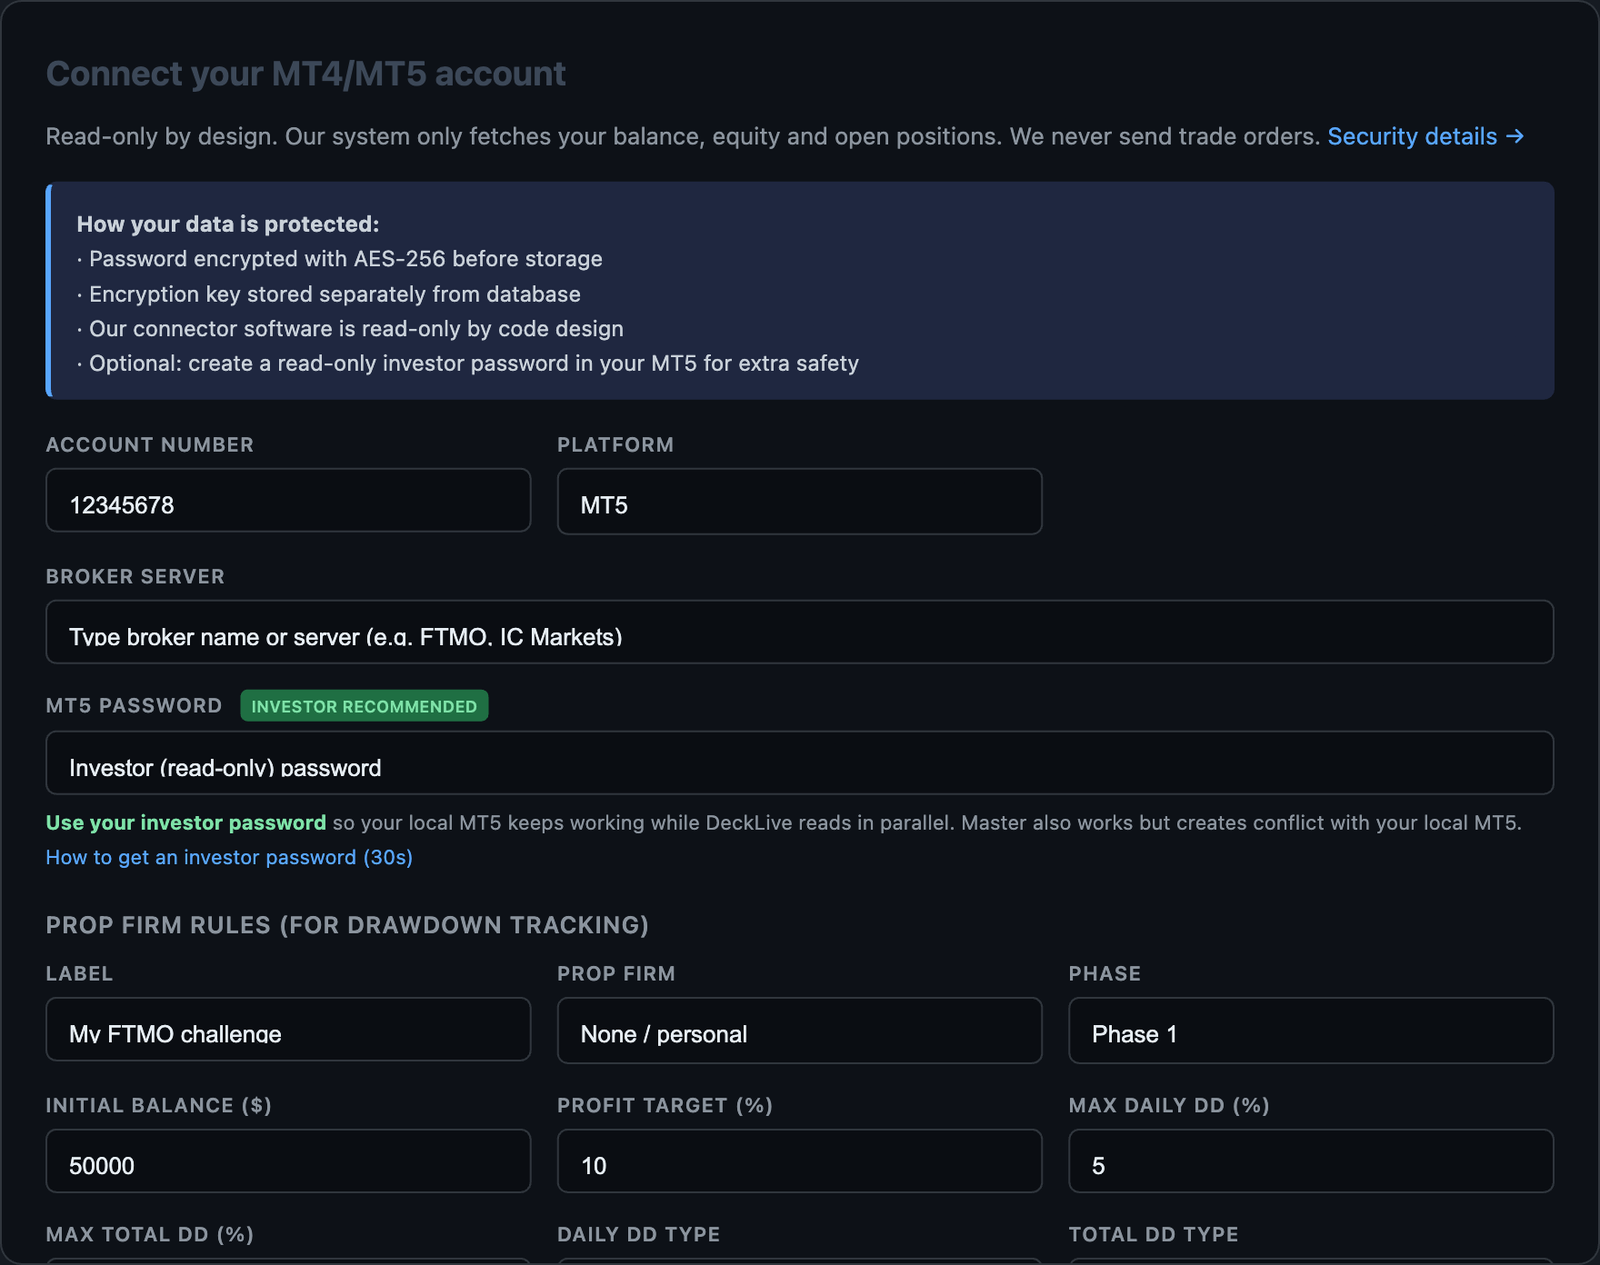The image size is (1600, 1265).
Task: Click 'How your data is protected:' text
Action: (x=228, y=224)
